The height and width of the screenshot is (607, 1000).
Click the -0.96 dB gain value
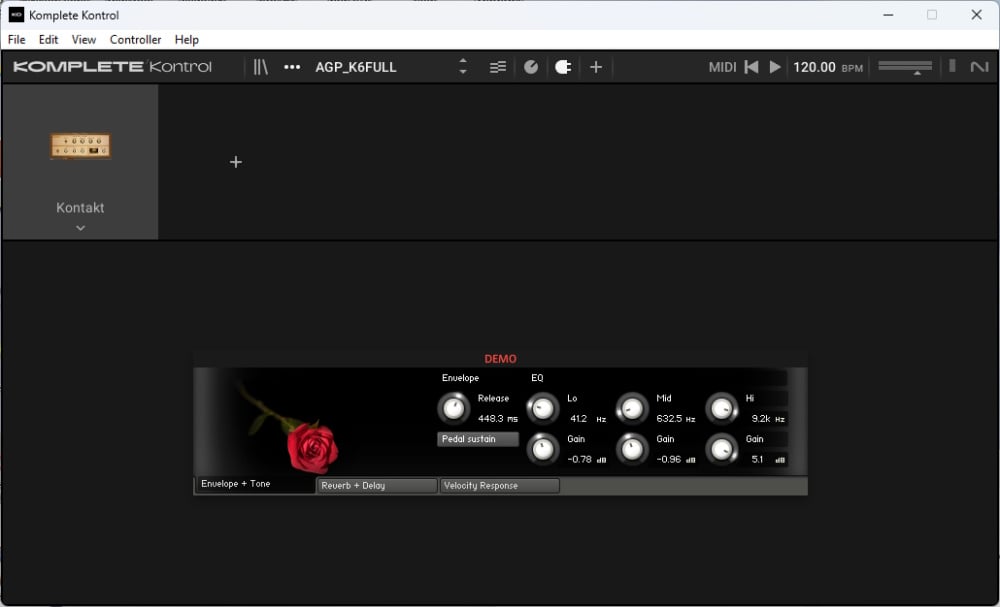point(675,459)
